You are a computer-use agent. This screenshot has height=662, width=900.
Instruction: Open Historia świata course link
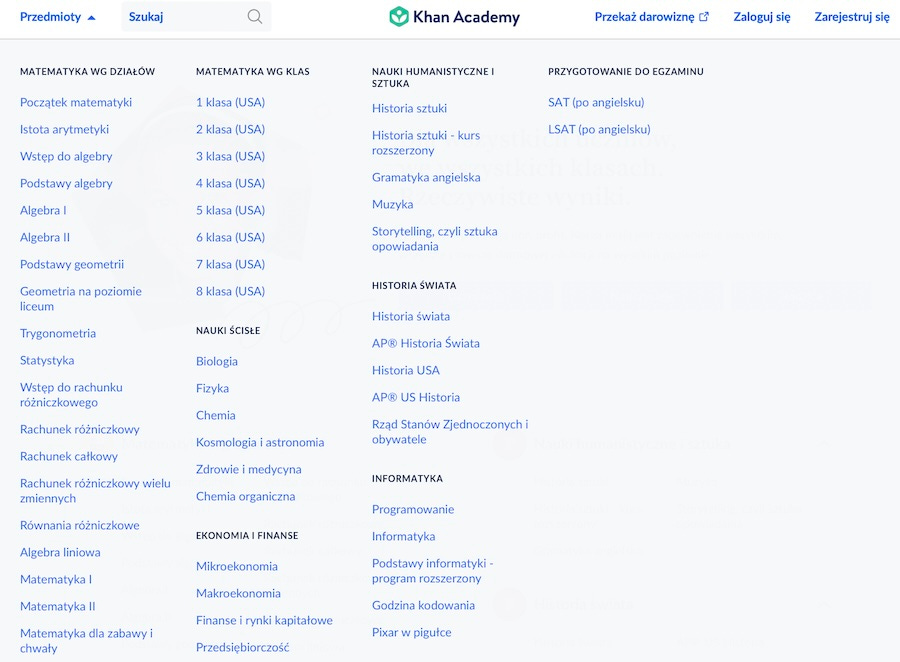[411, 316]
